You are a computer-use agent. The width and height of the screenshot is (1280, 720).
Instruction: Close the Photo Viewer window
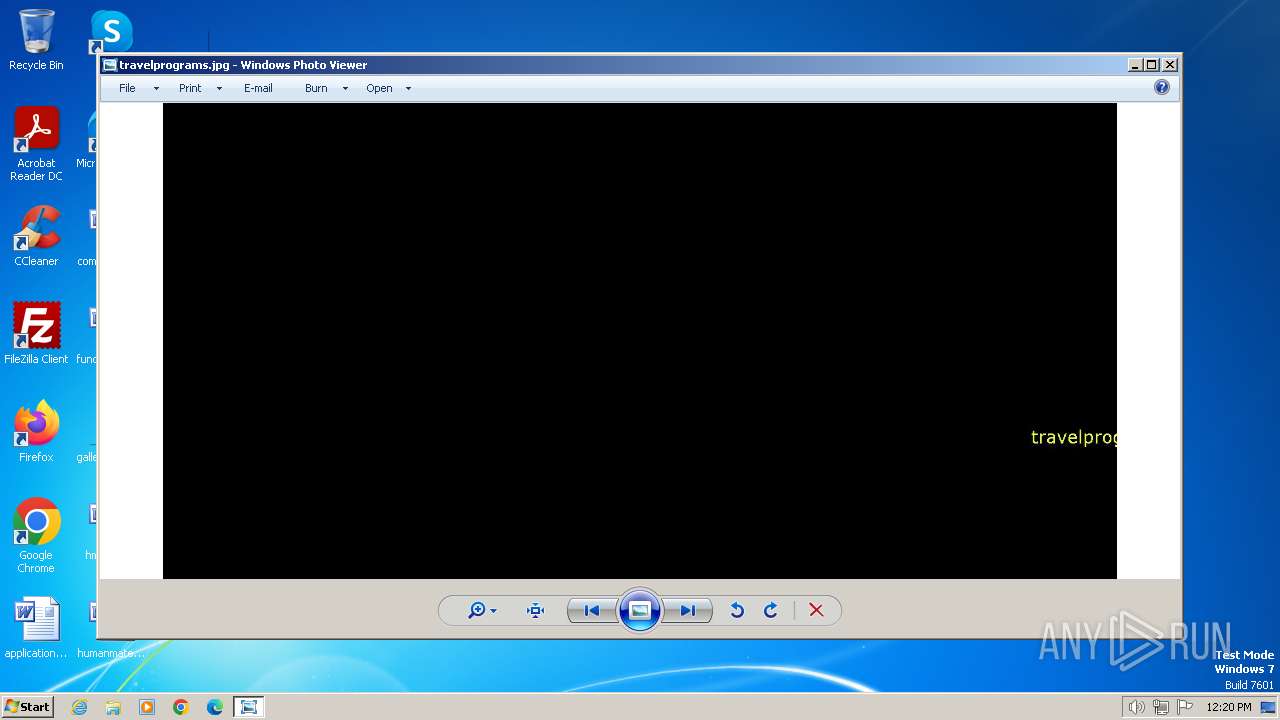point(1170,65)
